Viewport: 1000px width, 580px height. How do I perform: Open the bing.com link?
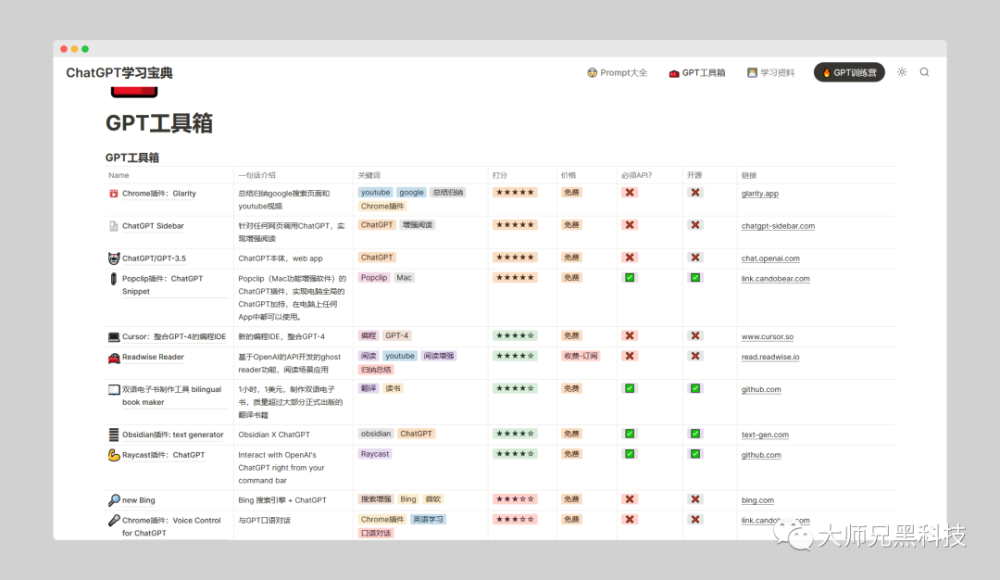(757, 501)
